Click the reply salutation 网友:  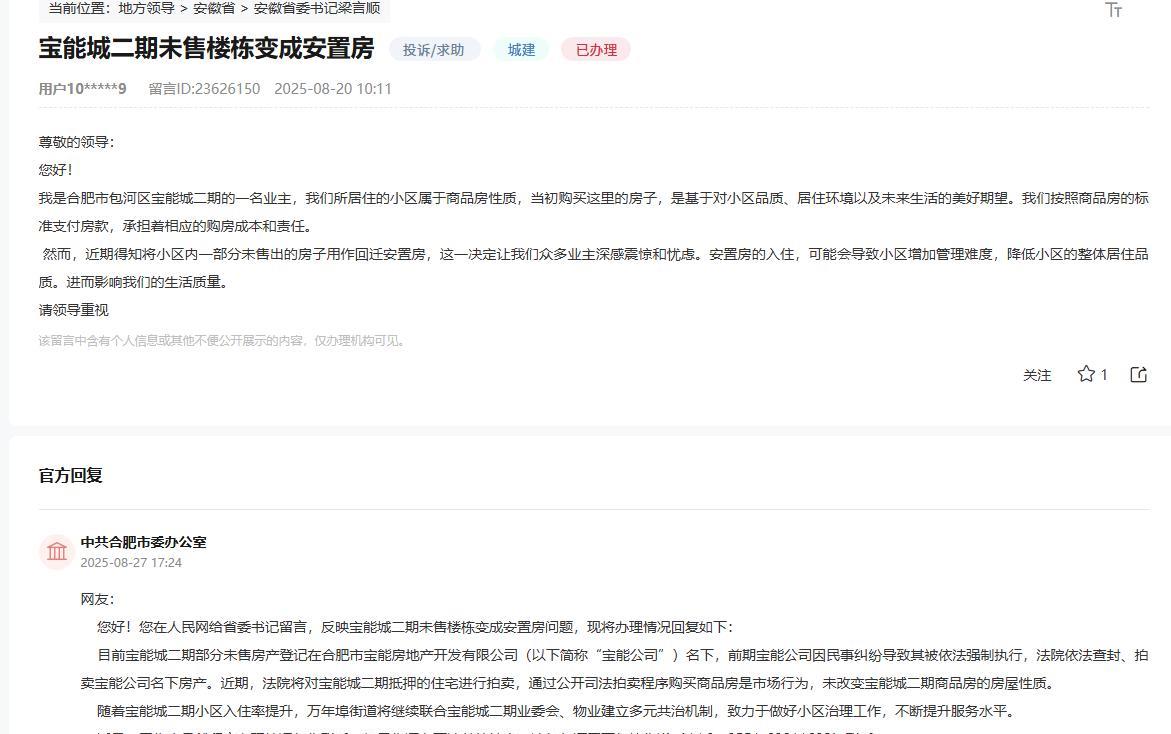(x=97, y=600)
